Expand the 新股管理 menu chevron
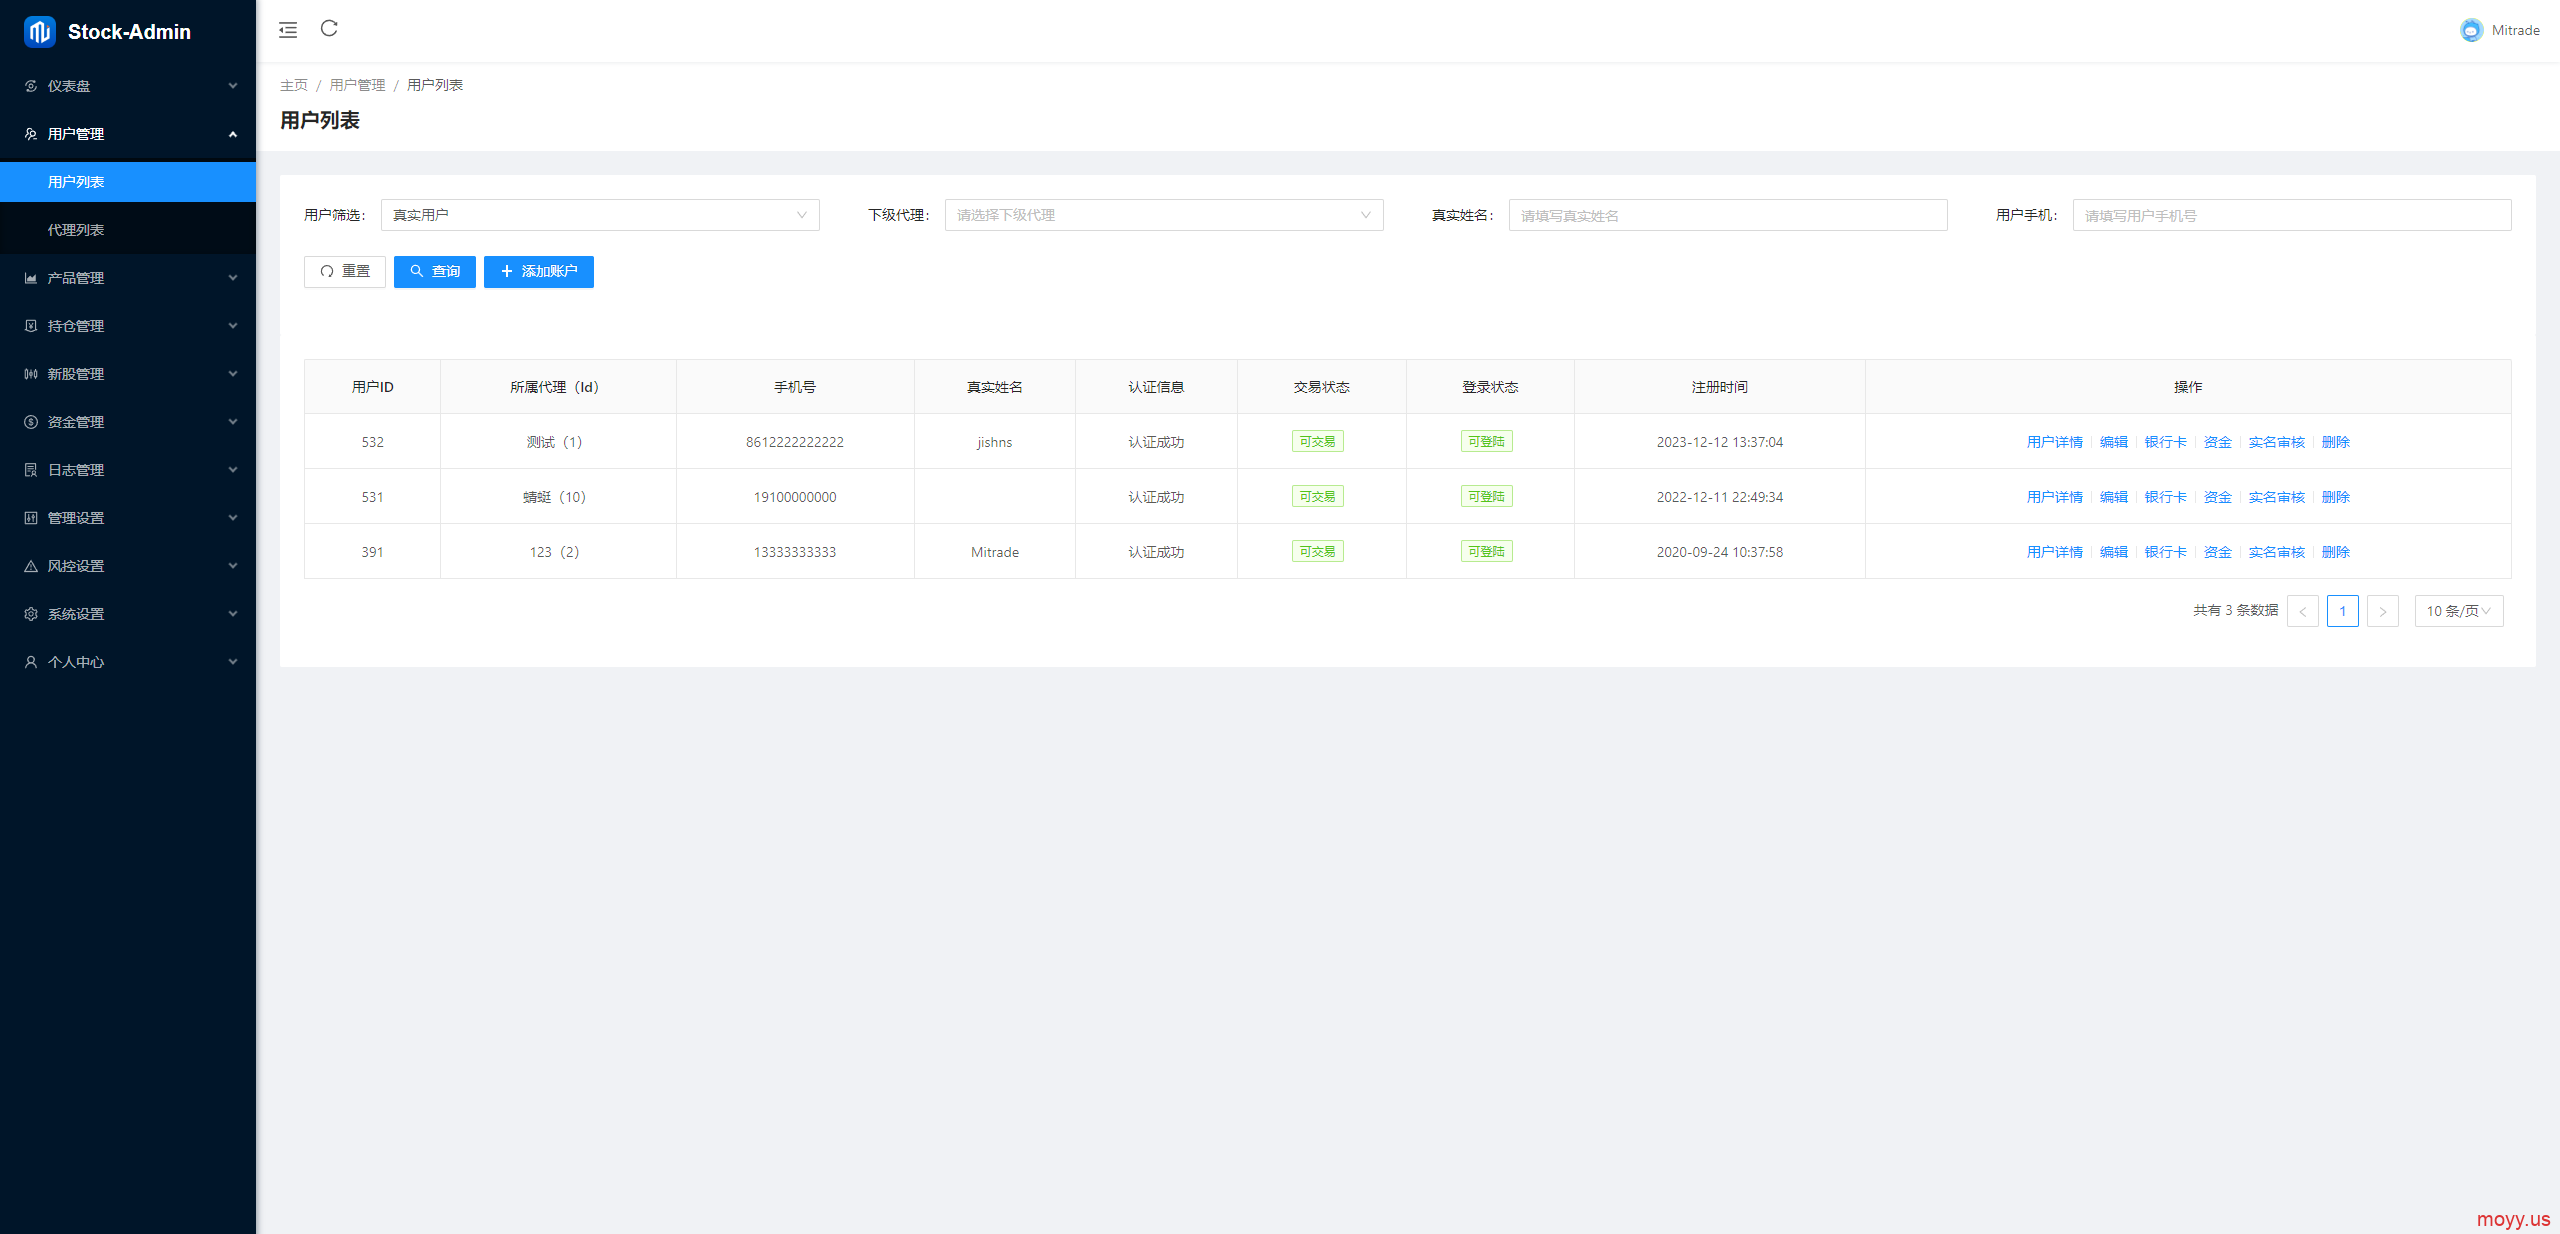The height and width of the screenshot is (1234, 2560). coord(233,374)
